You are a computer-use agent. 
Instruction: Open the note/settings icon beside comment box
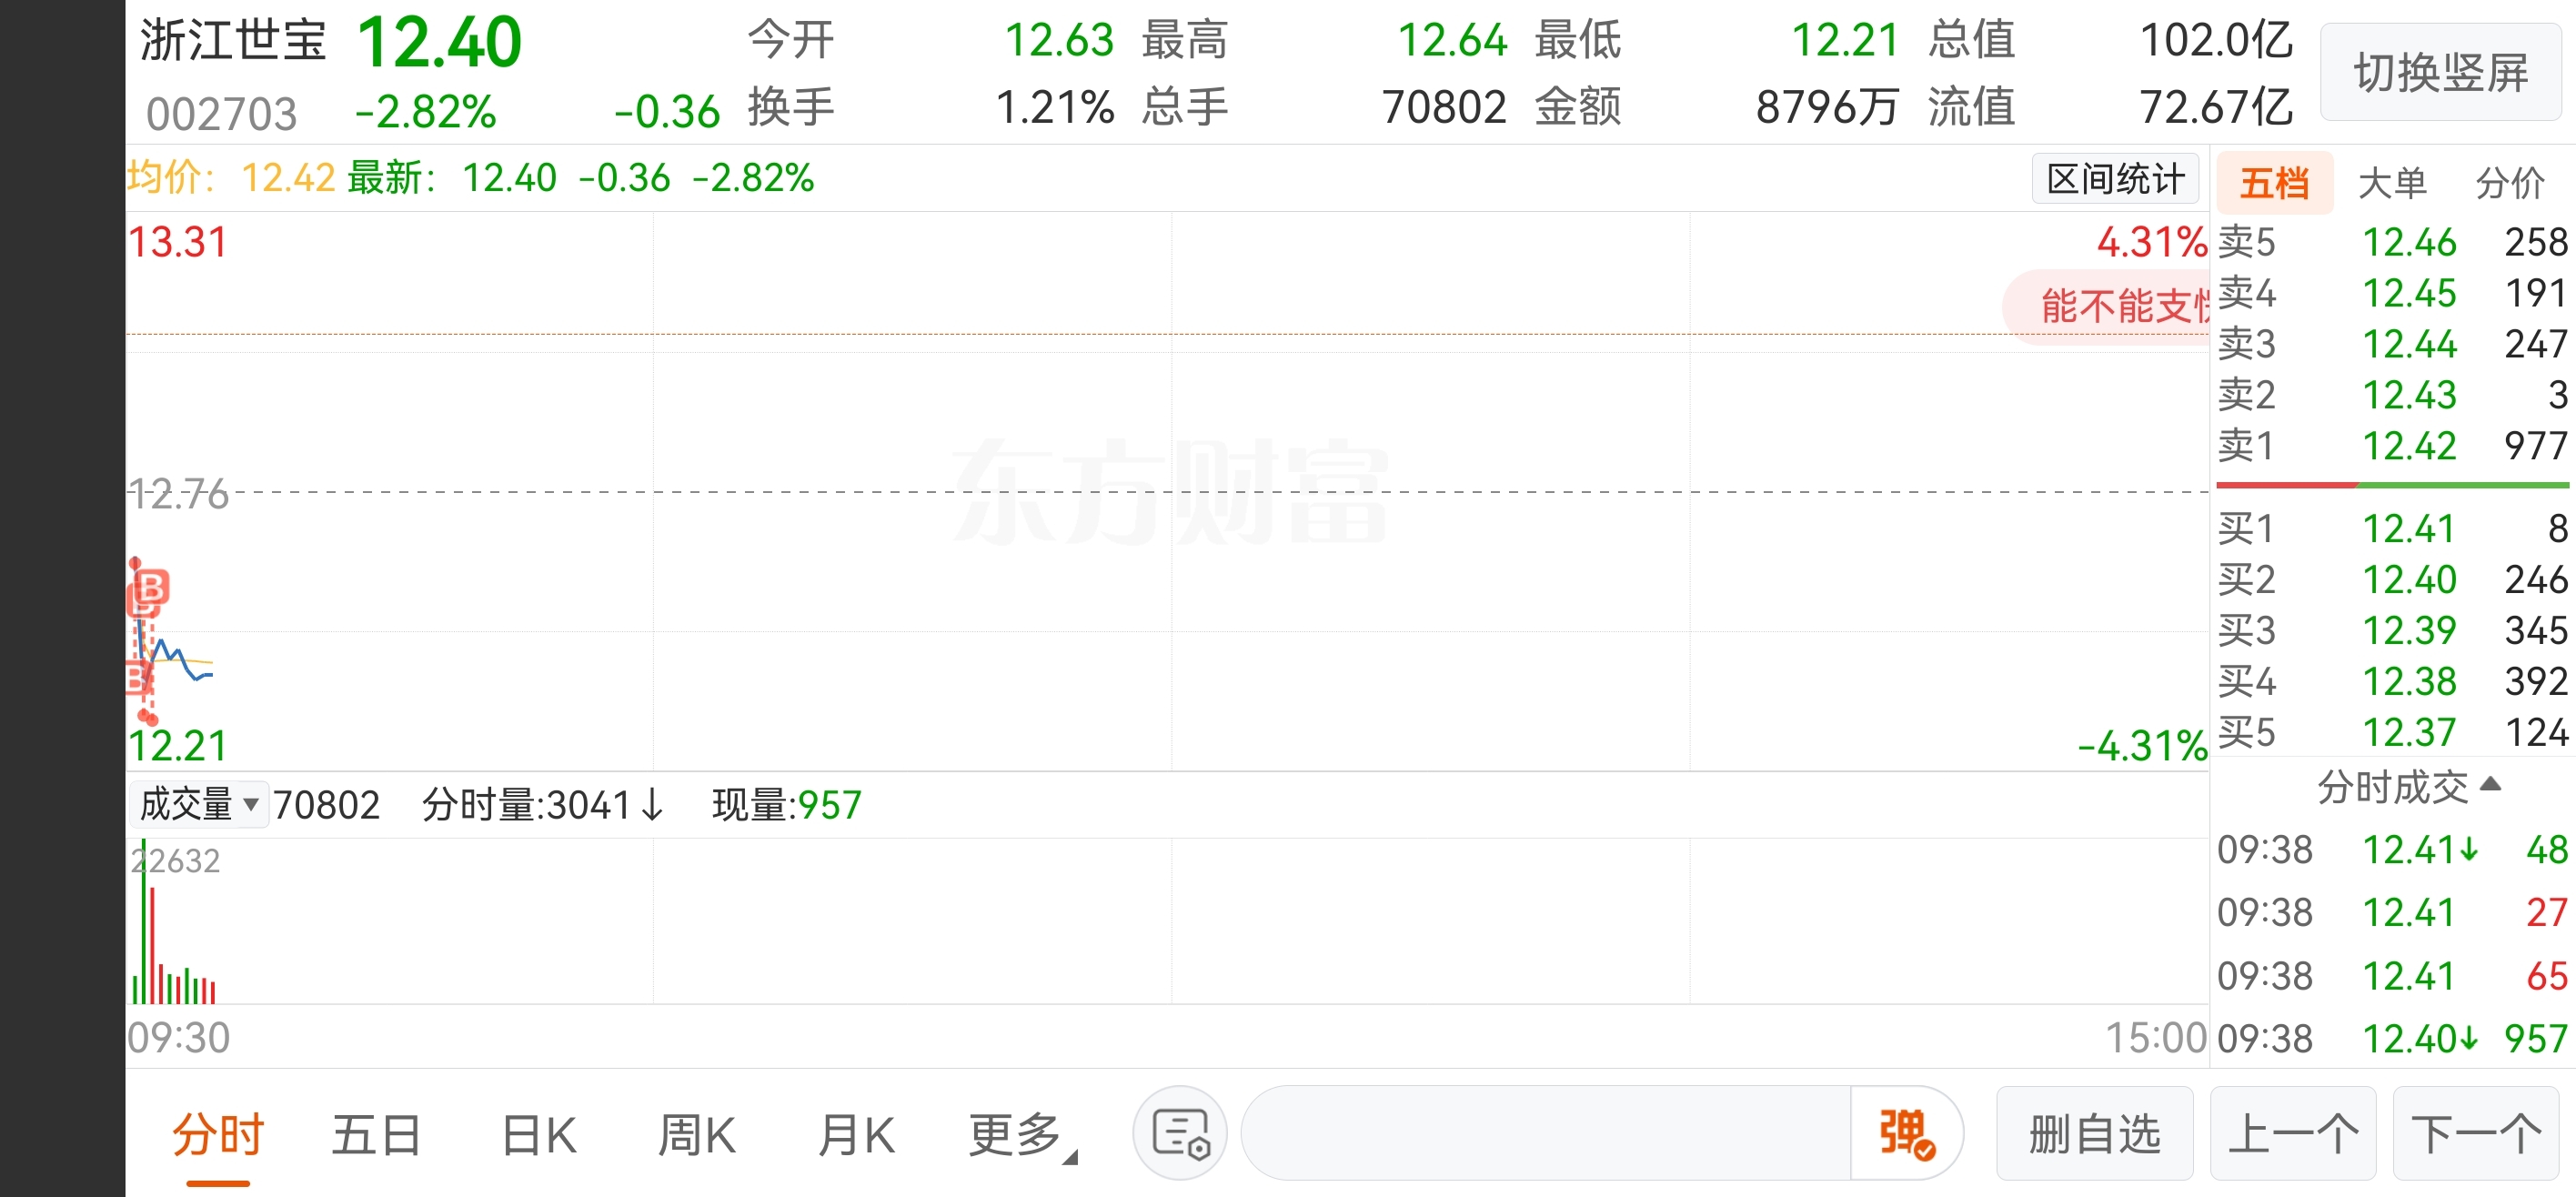click(x=1181, y=1133)
